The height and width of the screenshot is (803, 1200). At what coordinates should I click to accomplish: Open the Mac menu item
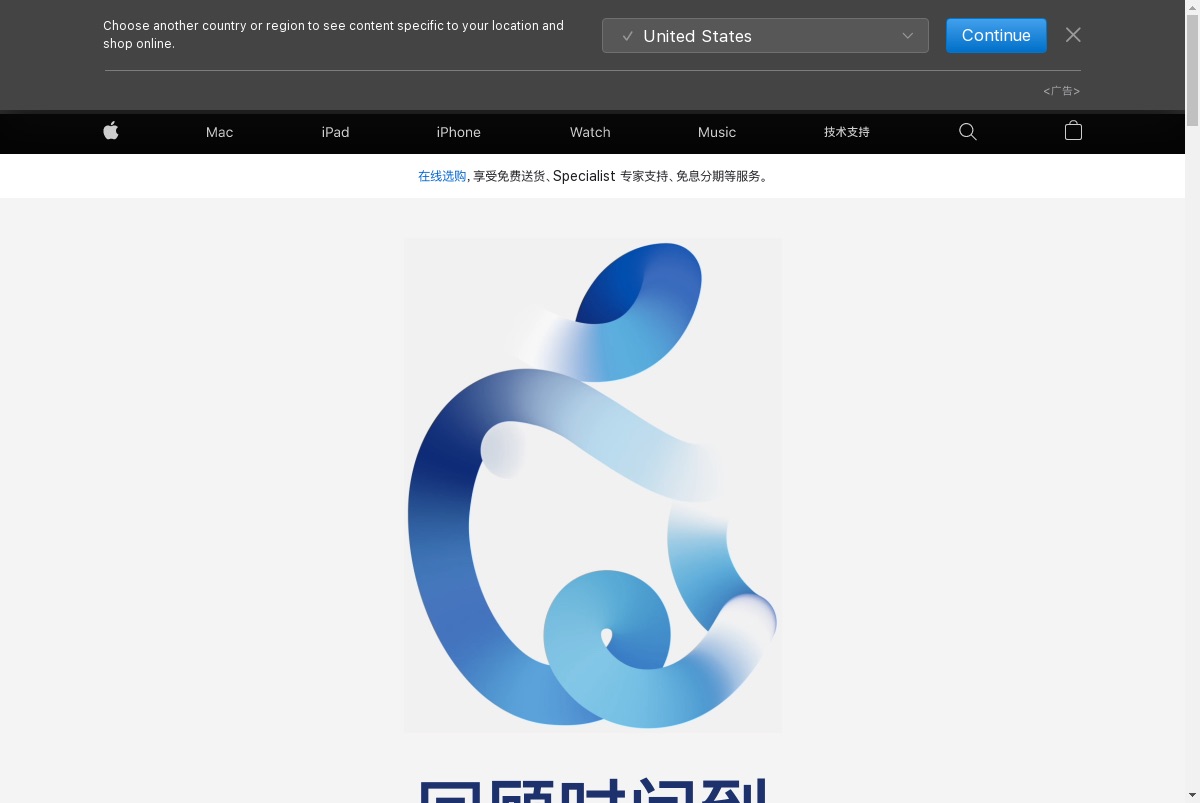click(x=220, y=132)
